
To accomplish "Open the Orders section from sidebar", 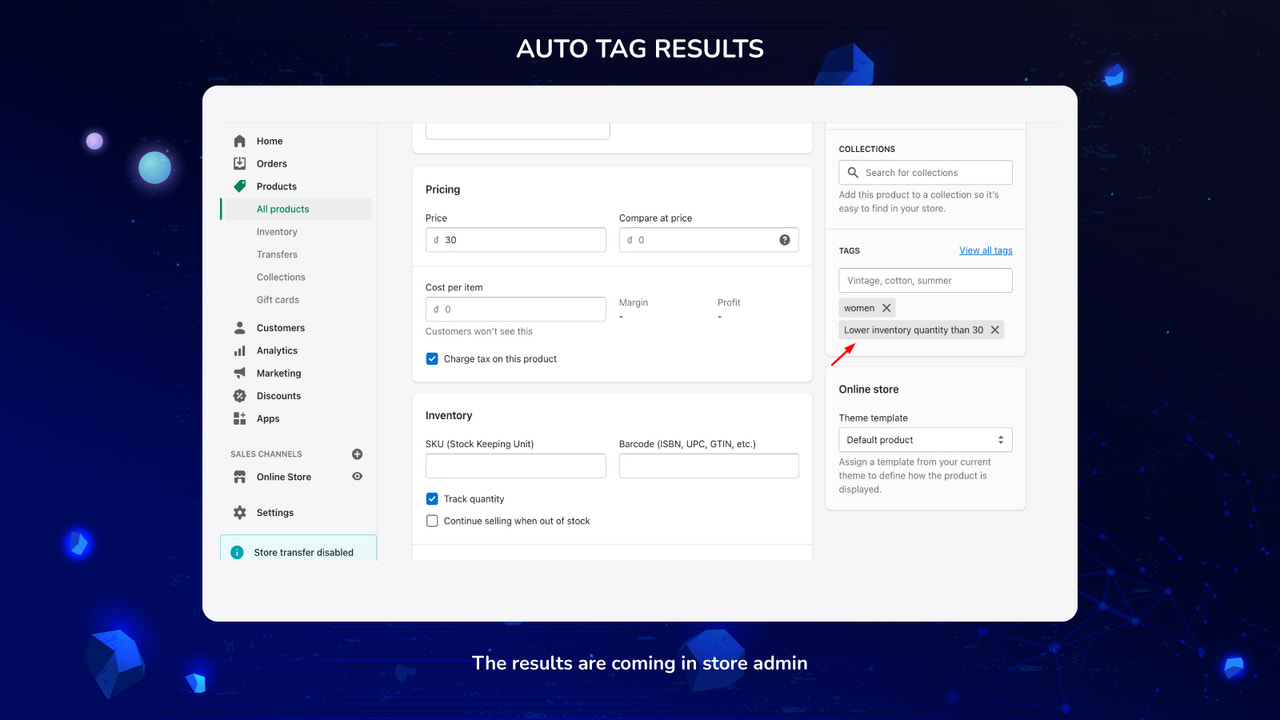I will pyautogui.click(x=271, y=163).
